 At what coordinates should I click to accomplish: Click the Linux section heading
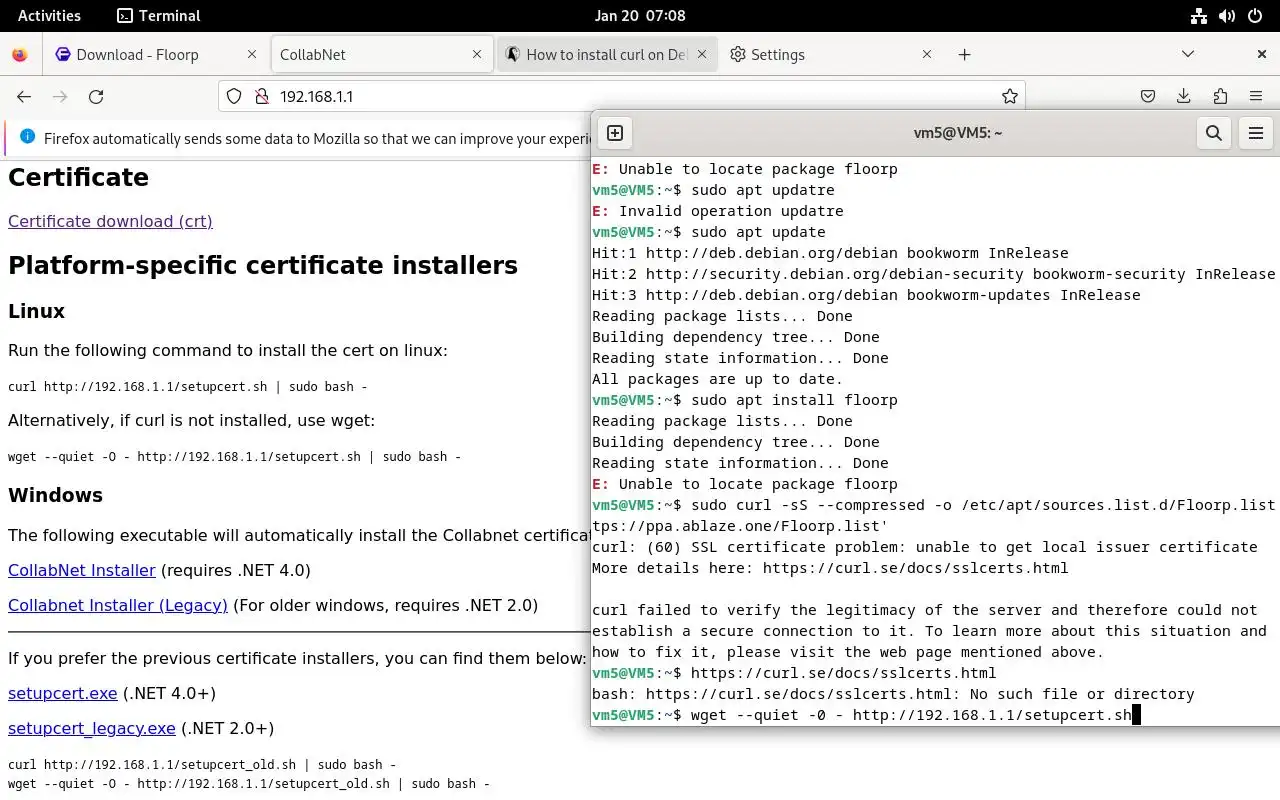[x=36, y=311]
